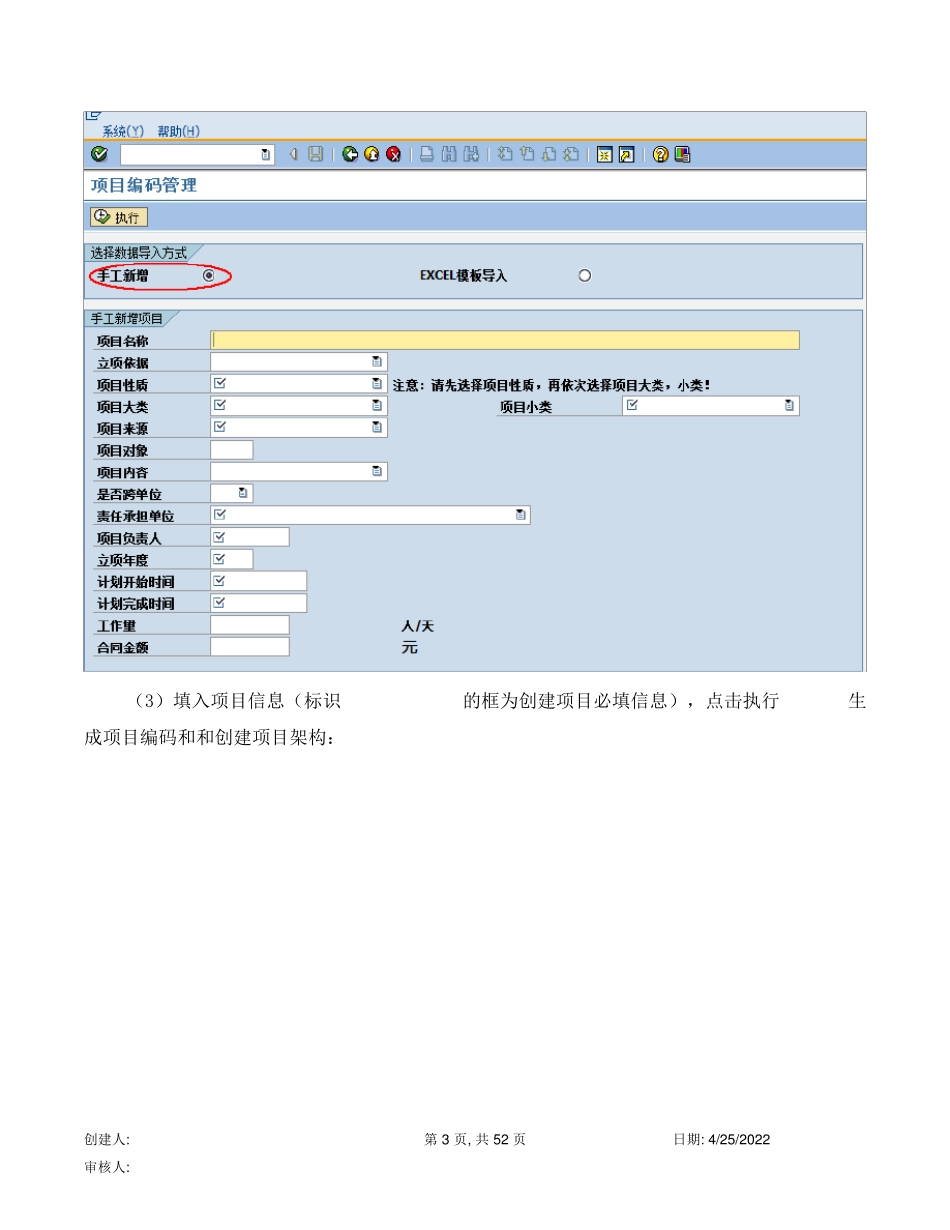The width and height of the screenshot is (950, 1230).
Task: Click the green Back arrow icon
Action: (x=349, y=154)
